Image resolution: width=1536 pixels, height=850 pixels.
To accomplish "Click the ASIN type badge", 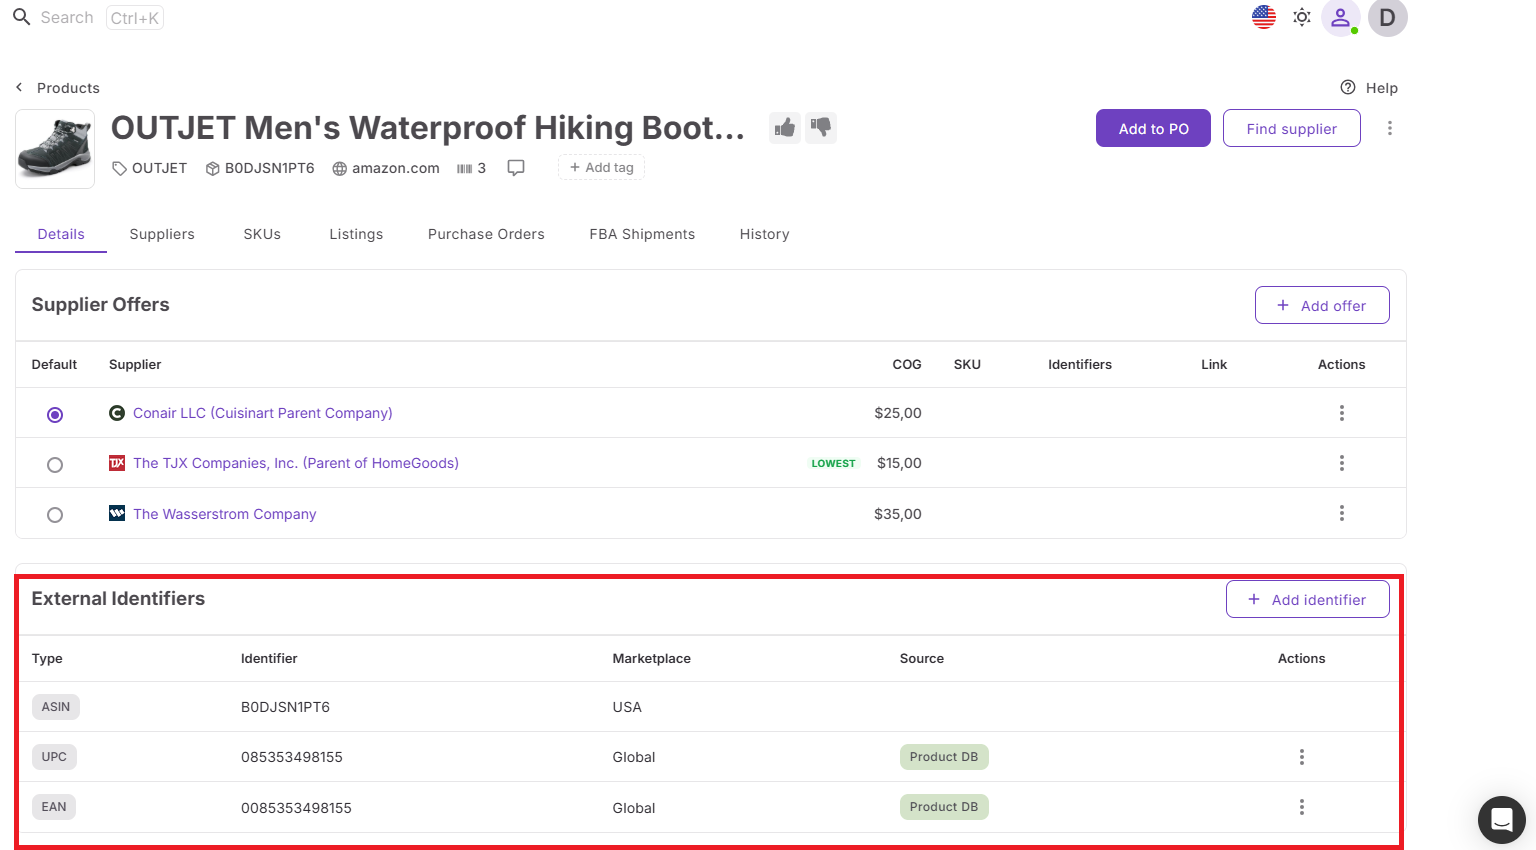I will tap(56, 707).
